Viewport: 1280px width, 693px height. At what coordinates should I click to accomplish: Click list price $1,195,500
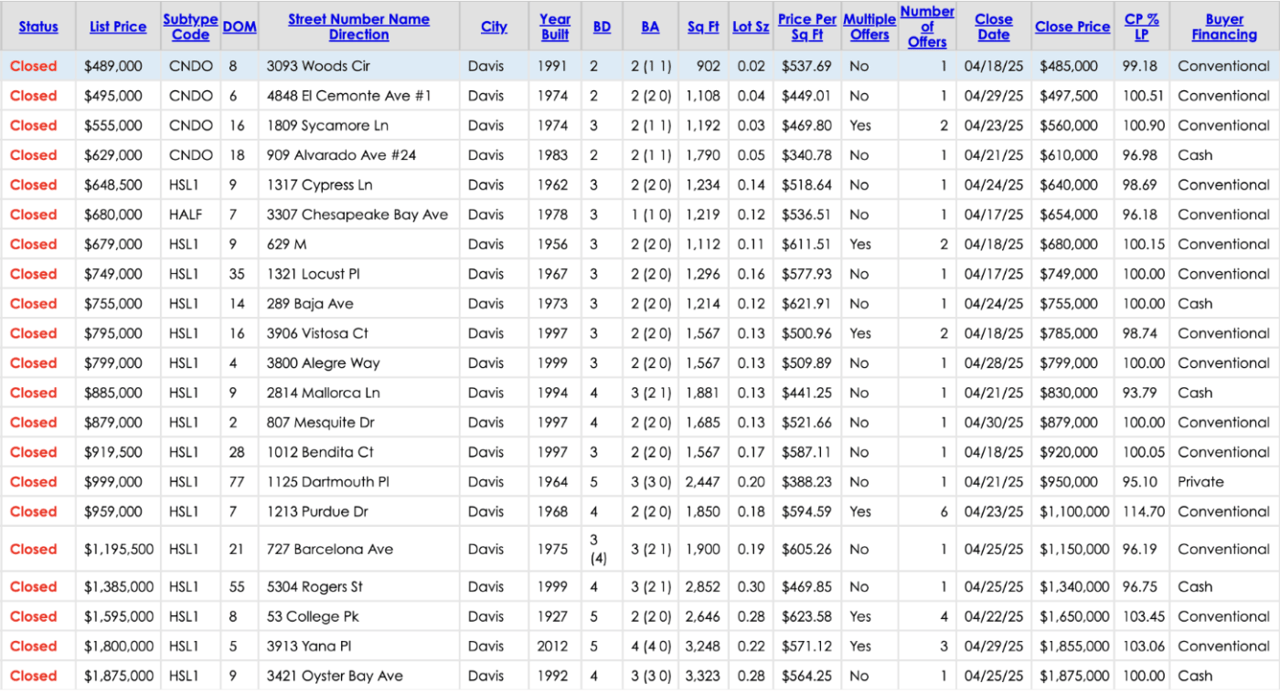pyautogui.click(x=118, y=549)
